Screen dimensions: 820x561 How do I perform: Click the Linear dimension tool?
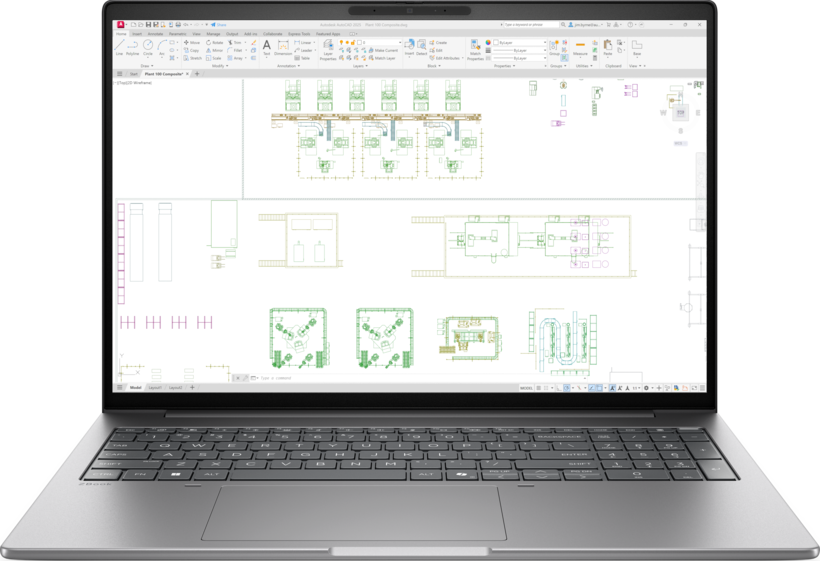(x=303, y=42)
